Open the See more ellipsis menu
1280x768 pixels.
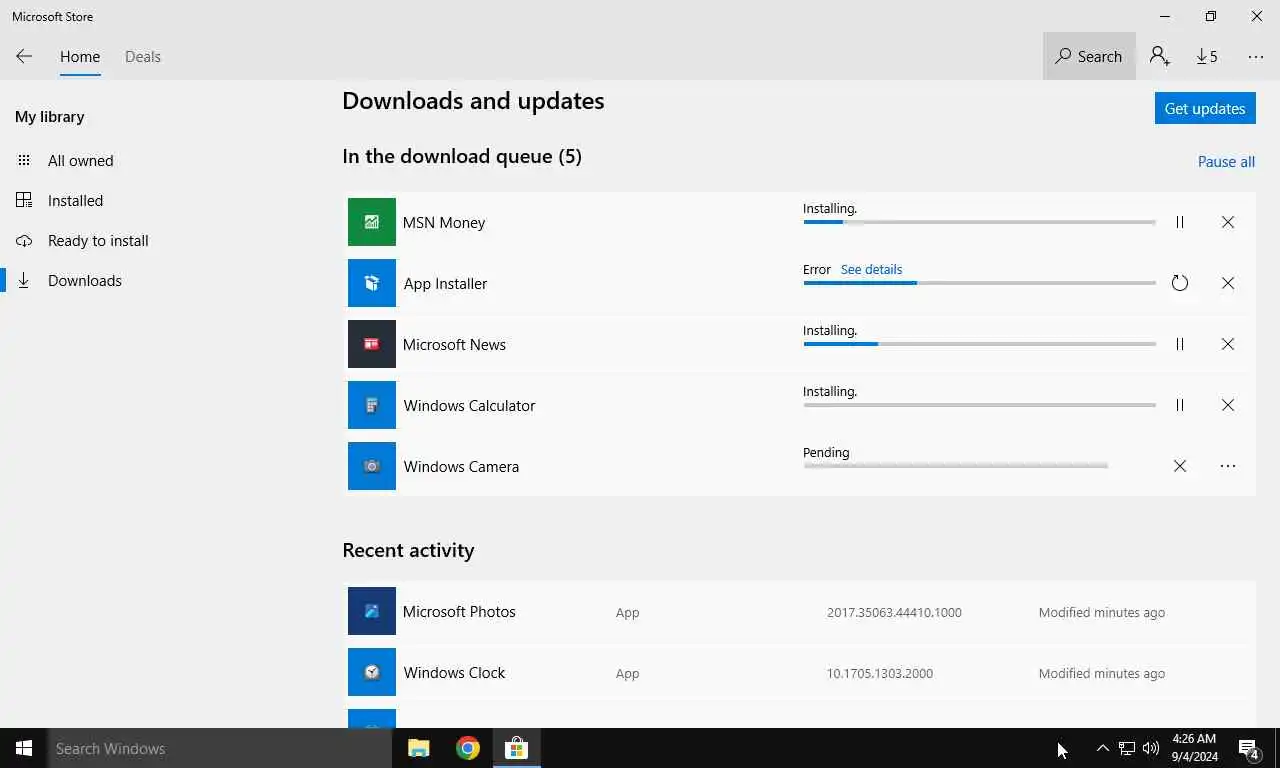[1256, 57]
